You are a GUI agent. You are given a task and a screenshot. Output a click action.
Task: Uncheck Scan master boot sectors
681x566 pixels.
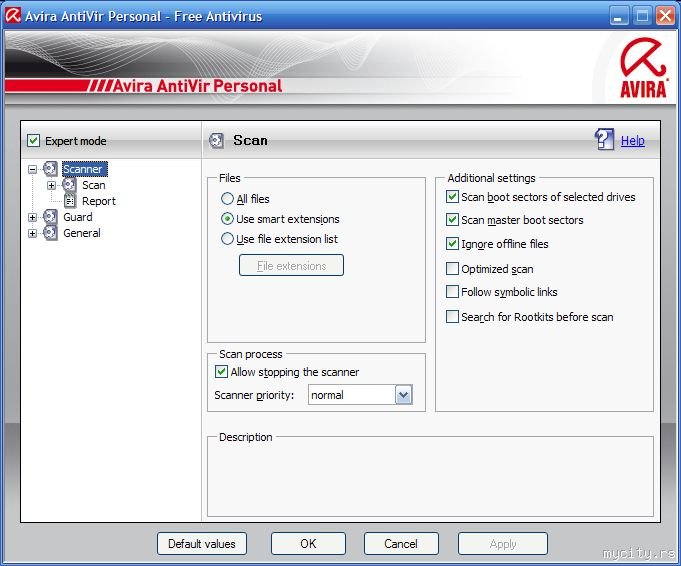tap(452, 219)
